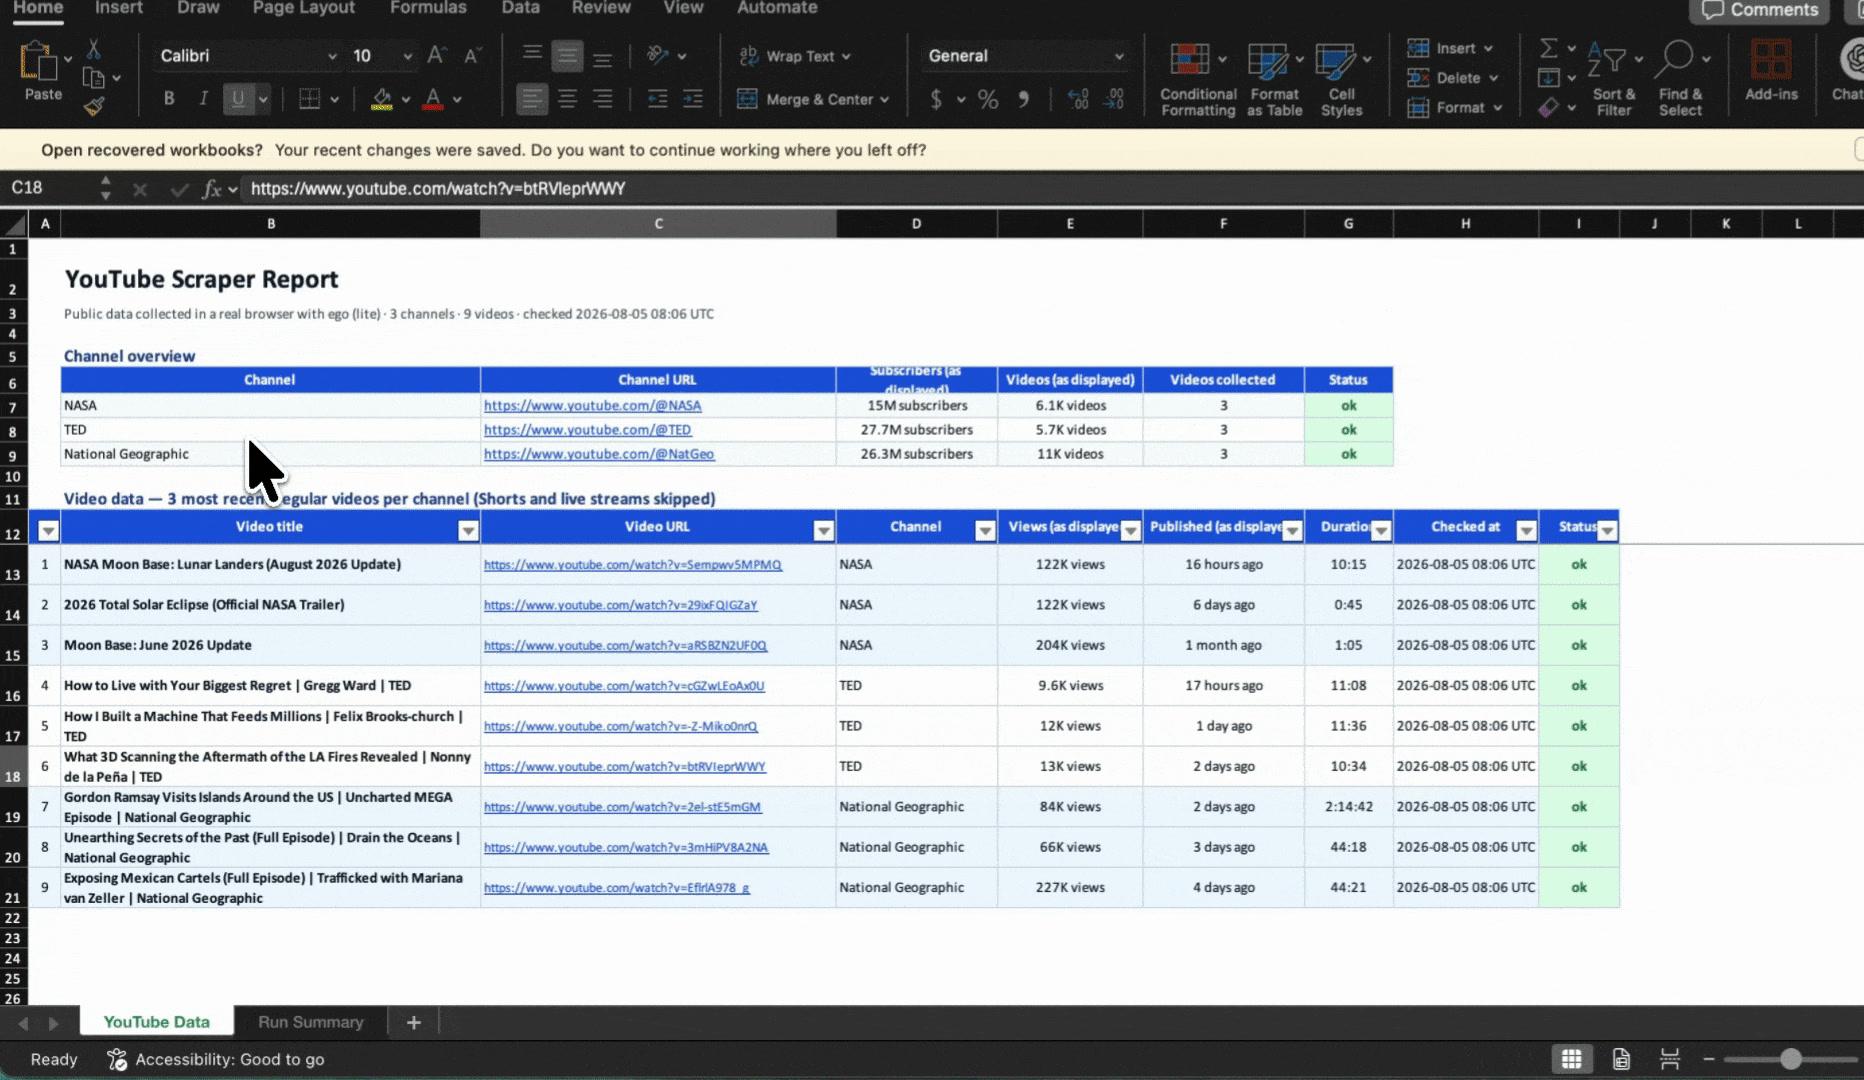This screenshot has width=1864, height=1080.
Task: Open Find & Select
Action: click(x=1680, y=80)
